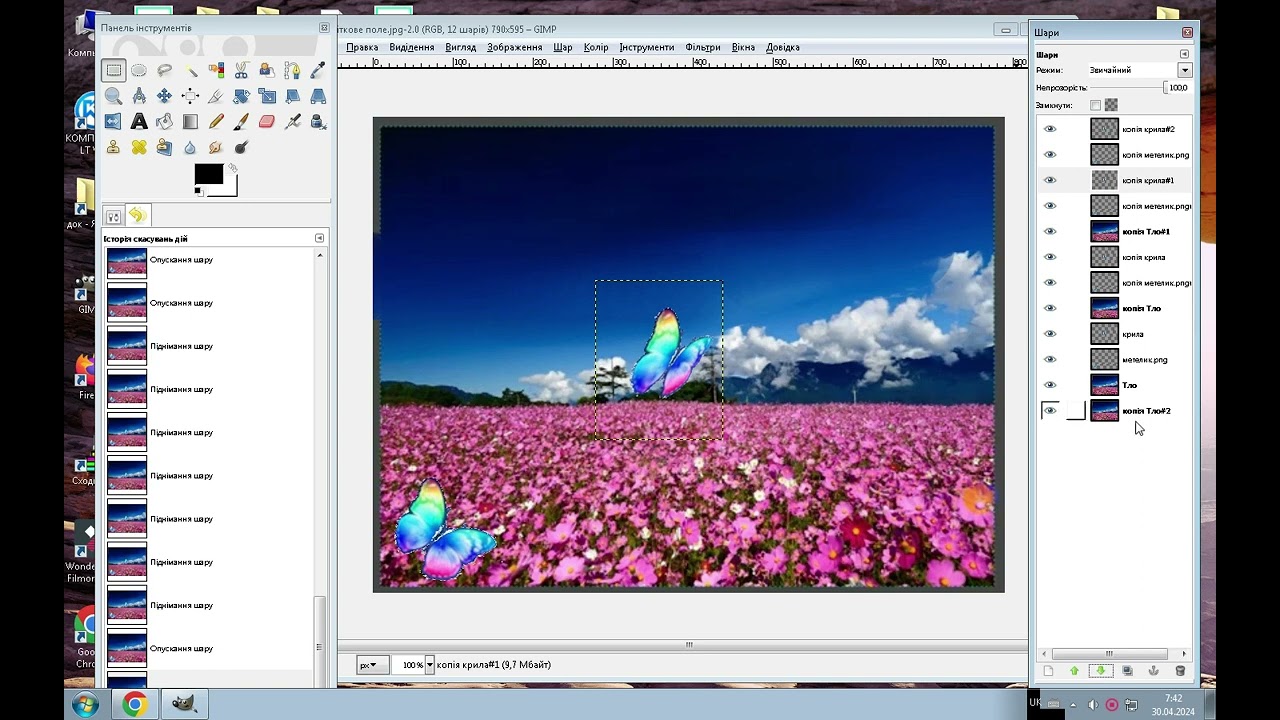The width and height of the screenshot is (1280, 720).
Task: Select the Text tool
Action: [x=139, y=121]
